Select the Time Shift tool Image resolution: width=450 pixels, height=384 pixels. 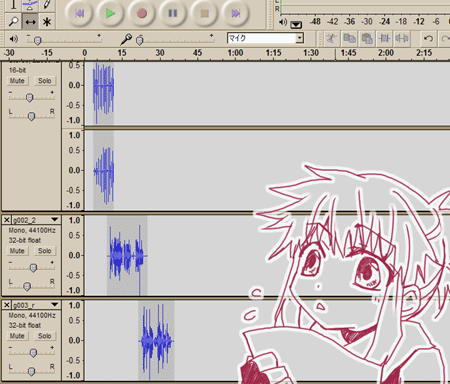(30, 22)
